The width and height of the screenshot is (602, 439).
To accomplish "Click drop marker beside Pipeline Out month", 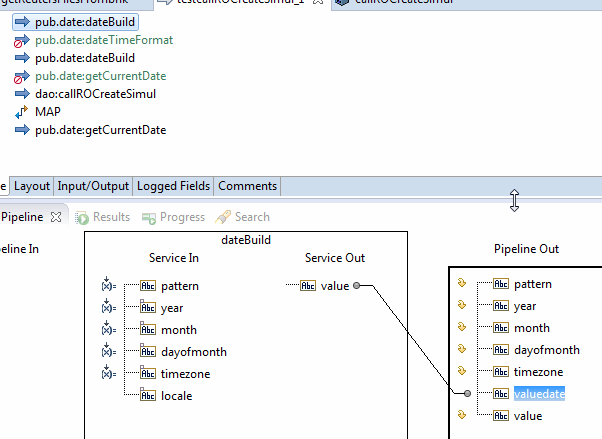I will [x=462, y=327].
